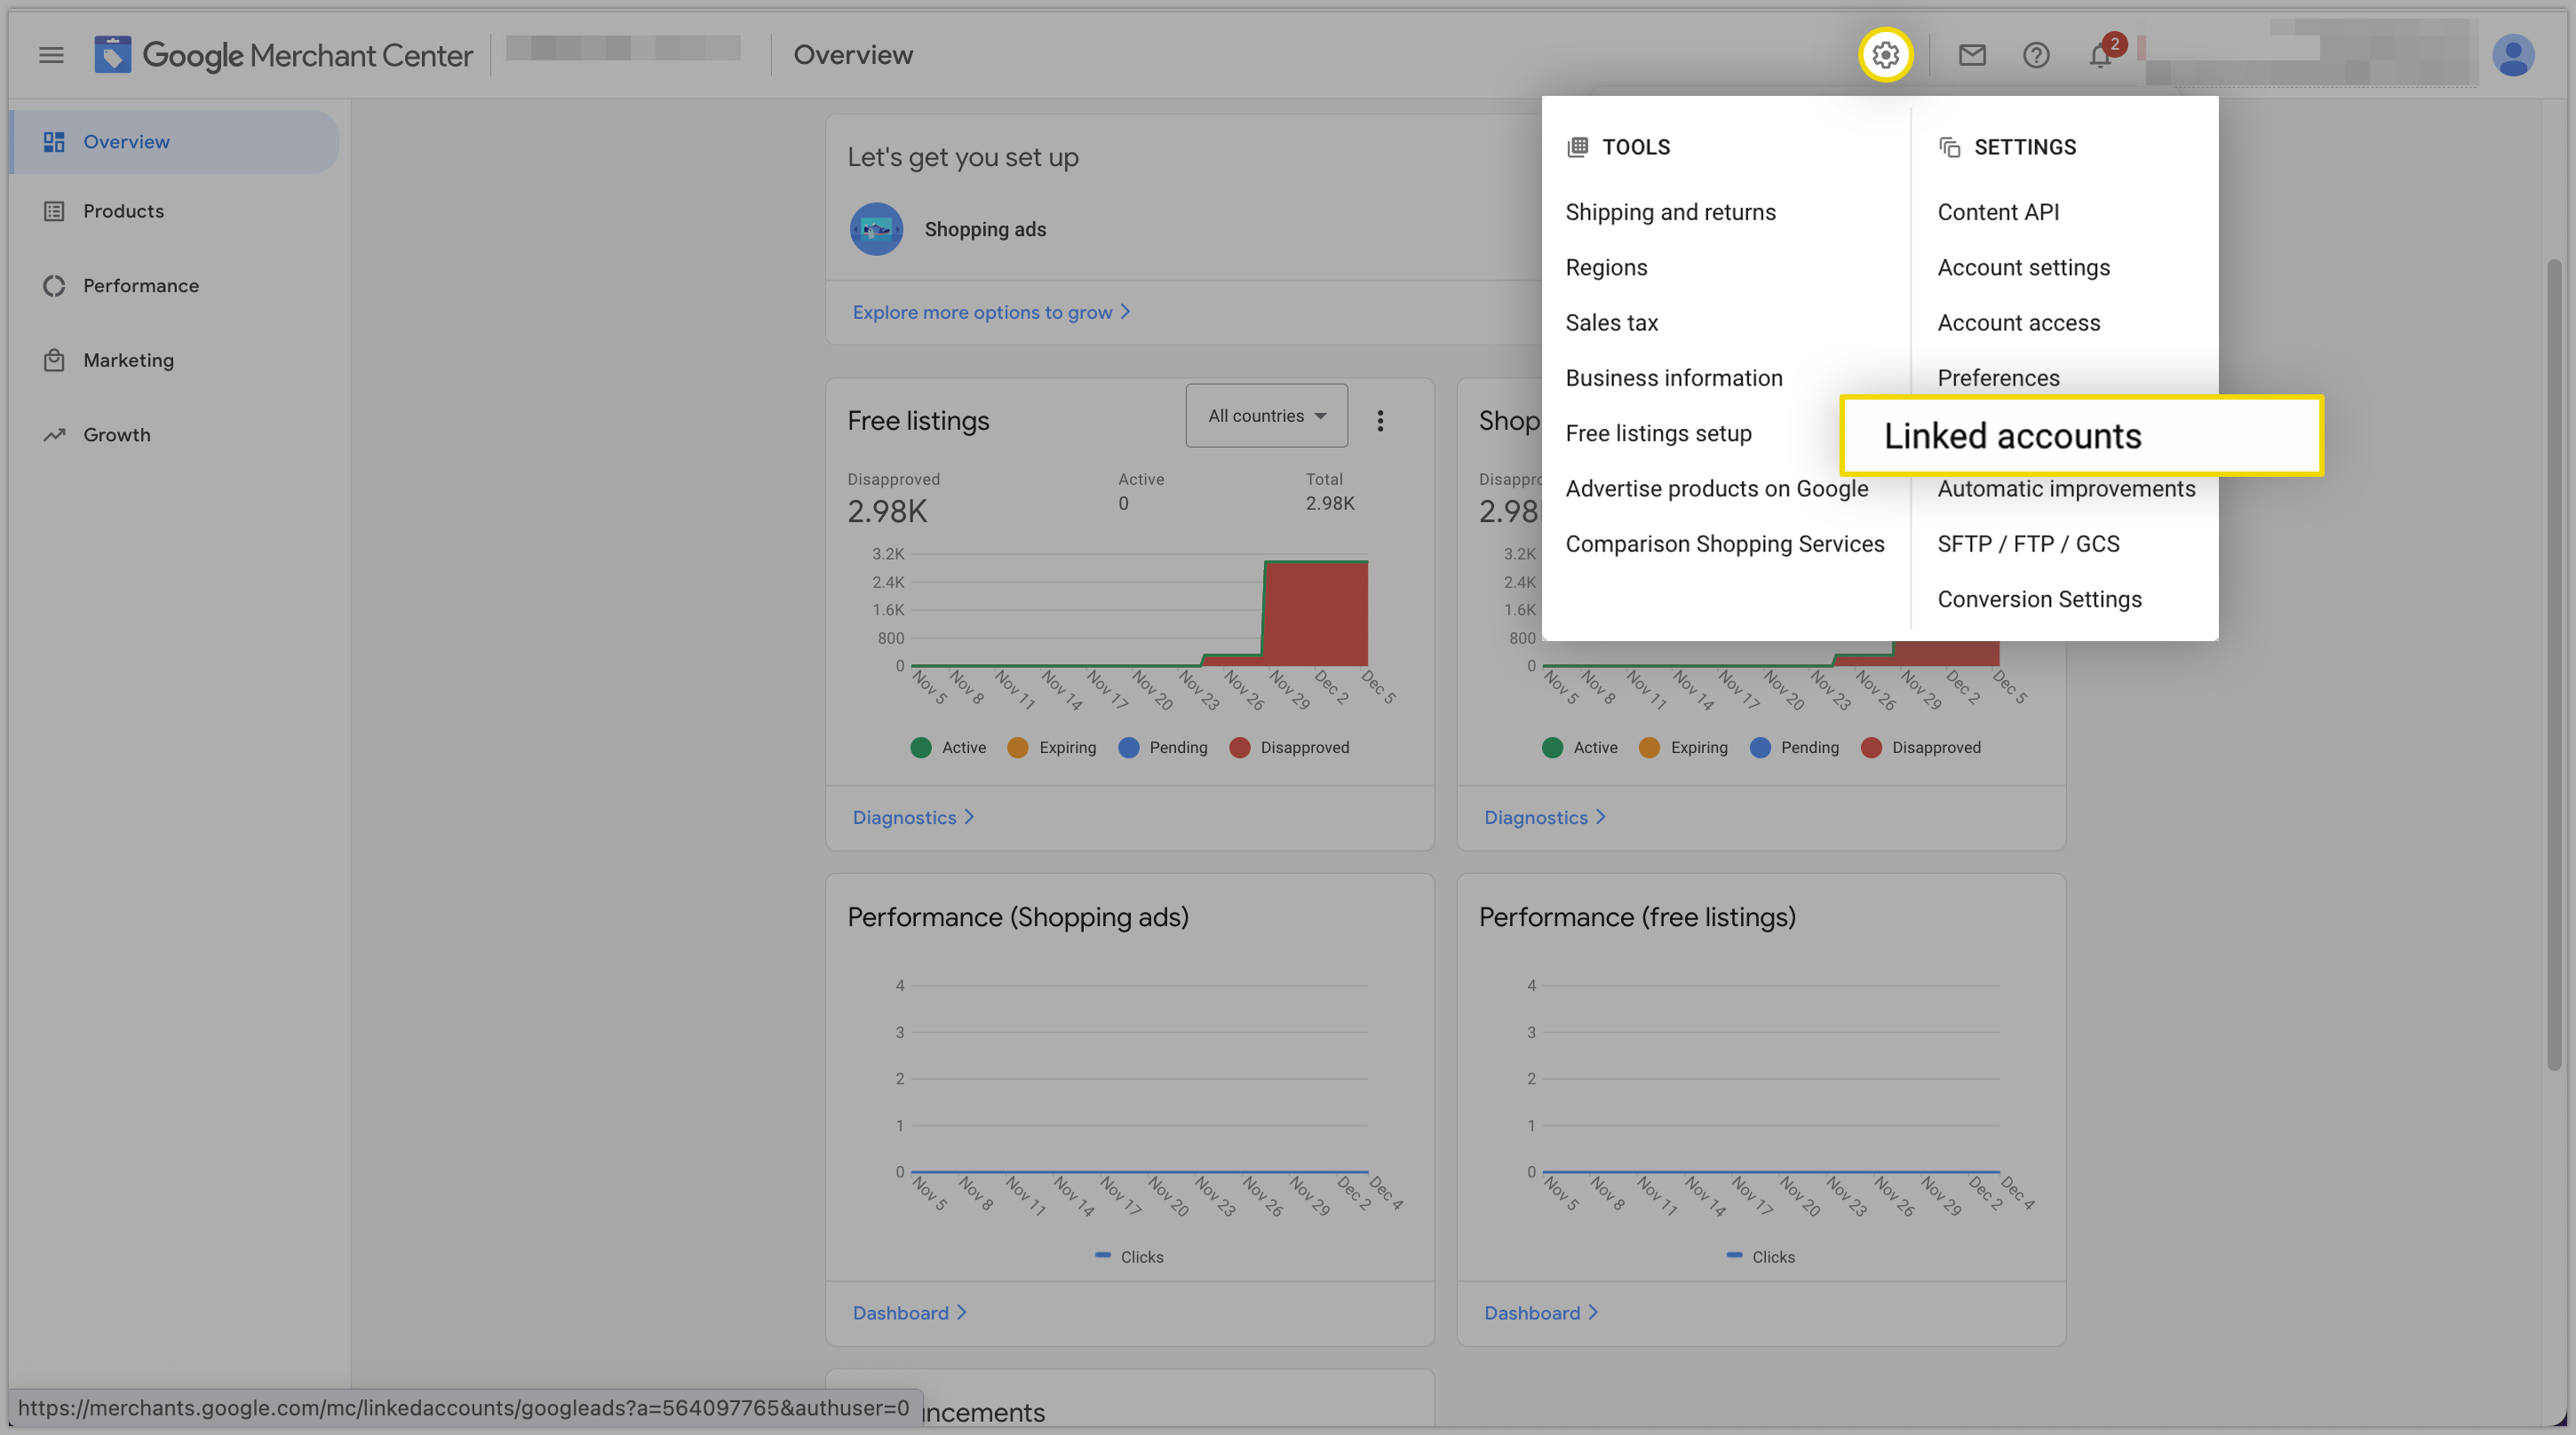Click the SETTINGS header icon
The image size is (2576, 1435).
coord(1949,147)
